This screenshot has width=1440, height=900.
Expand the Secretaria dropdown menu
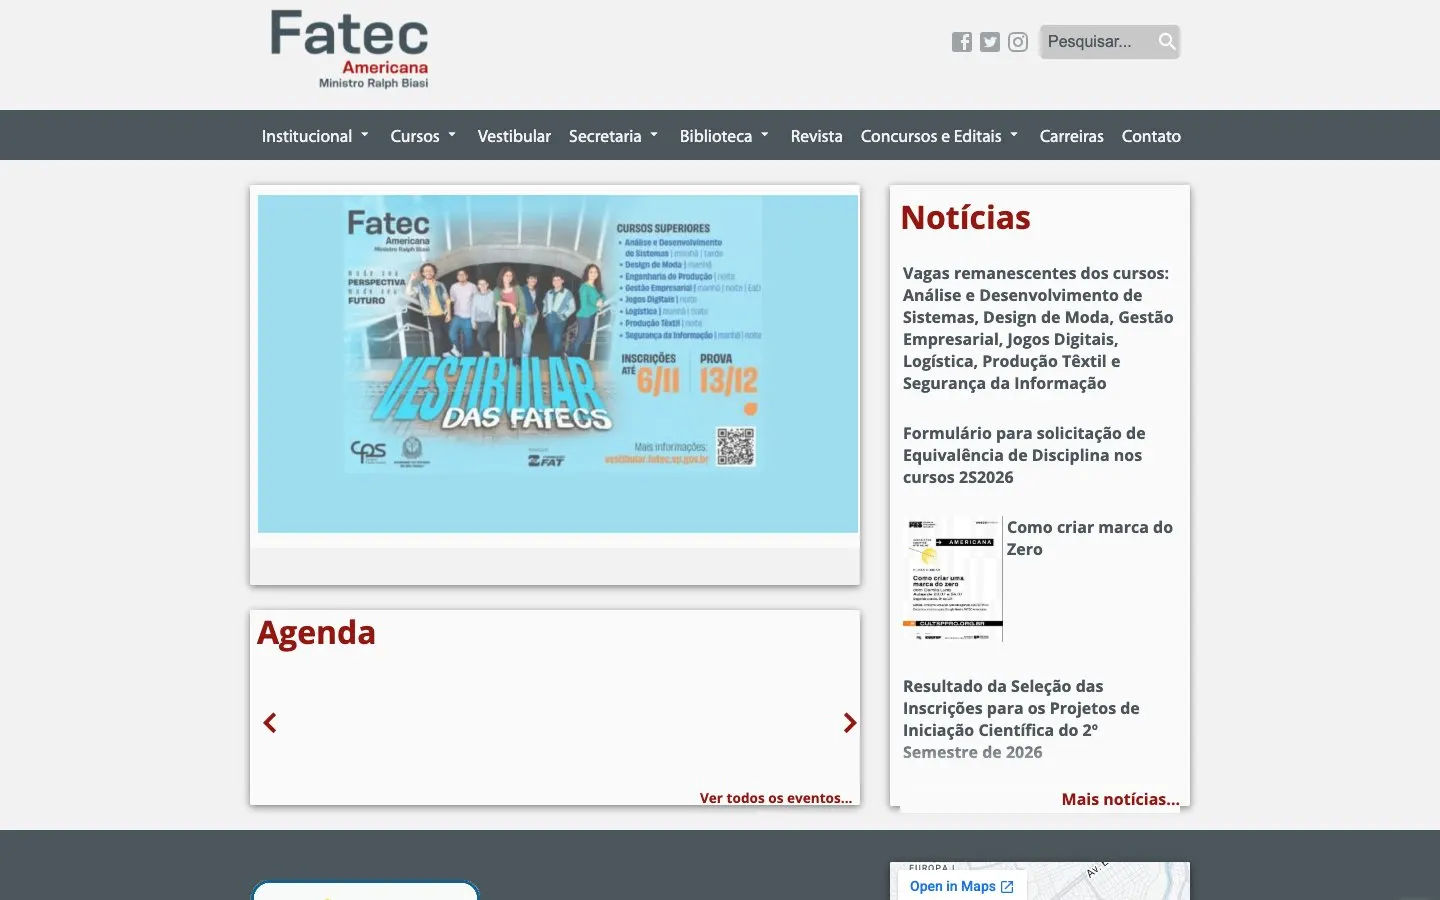[x=613, y=136]
